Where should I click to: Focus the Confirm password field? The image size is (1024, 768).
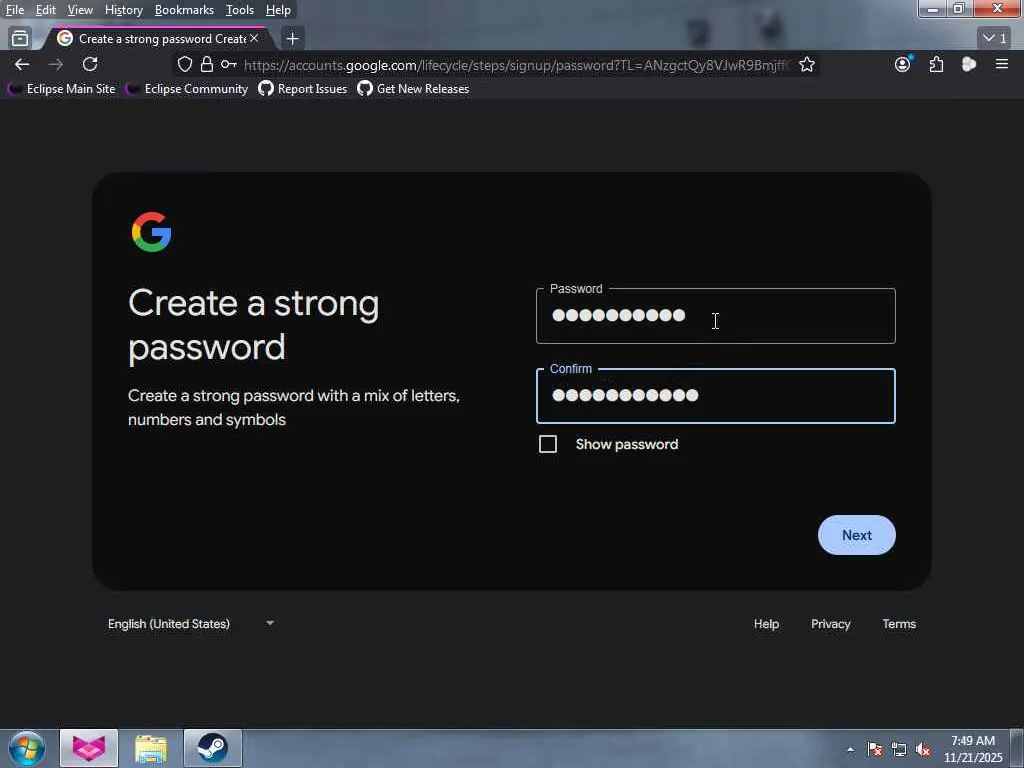tap(715, 396)
